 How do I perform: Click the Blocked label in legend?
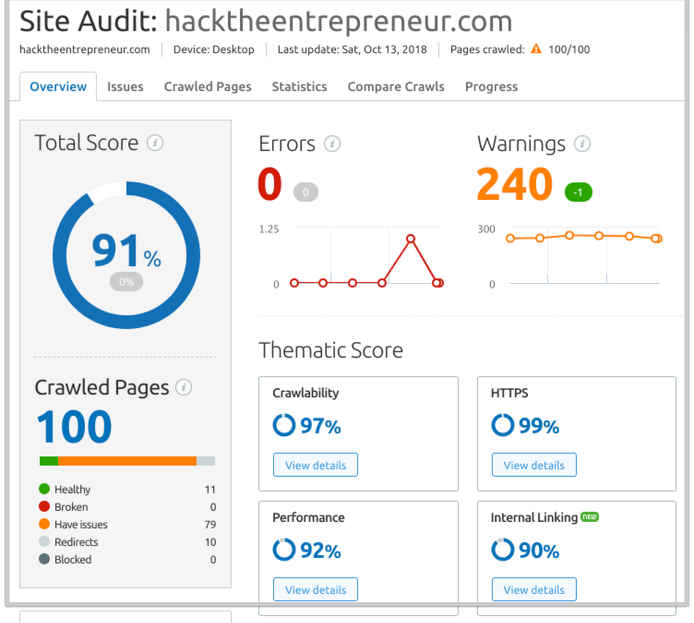(73, 559)
